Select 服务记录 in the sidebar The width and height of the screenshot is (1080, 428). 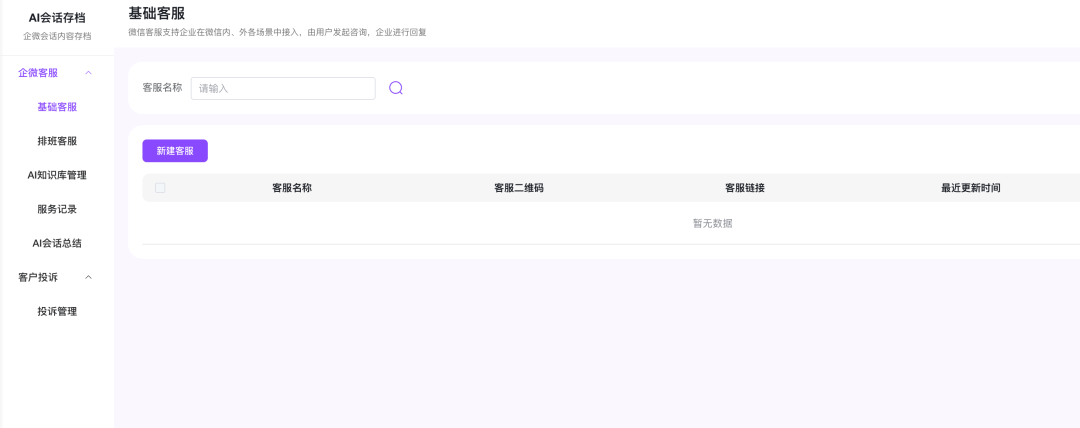coord(57,209)
